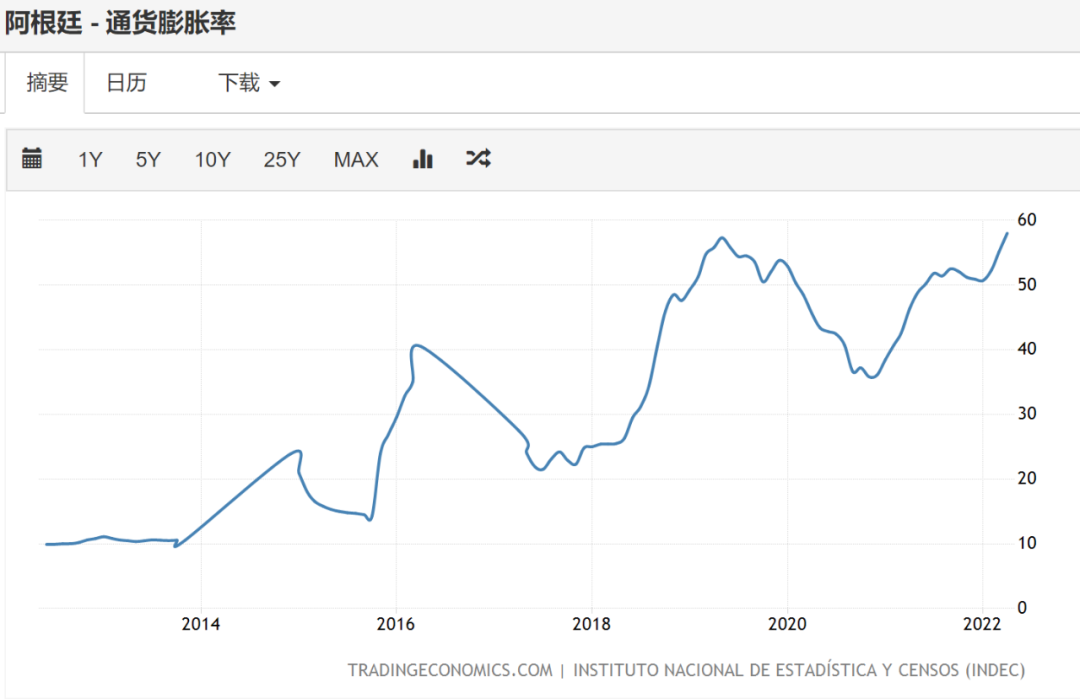1080x699 pixels.
Task: Open the calendar date range icon
Action: [32, 158]
